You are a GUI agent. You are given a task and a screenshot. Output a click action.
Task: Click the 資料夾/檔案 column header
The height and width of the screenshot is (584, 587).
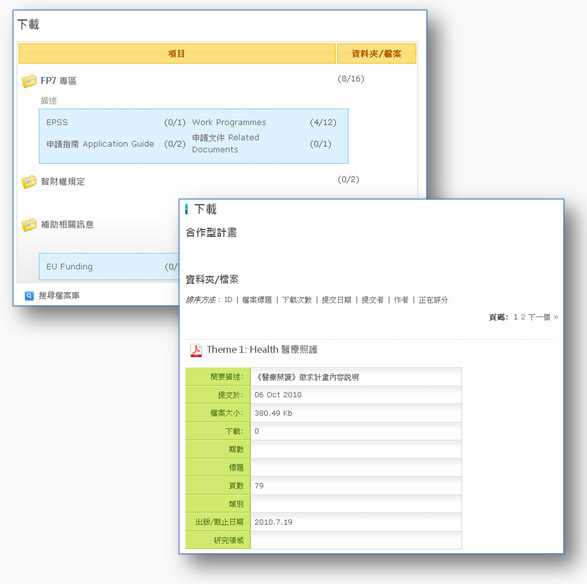tap(377, 54)
